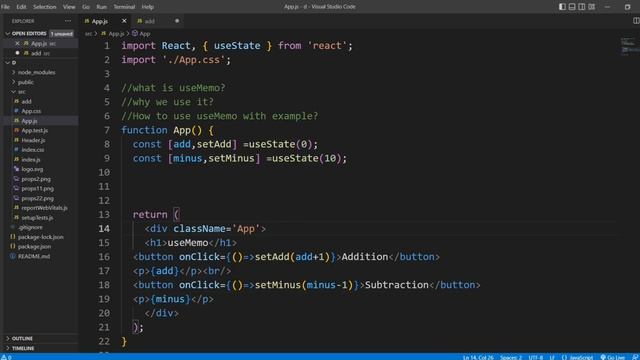
Task: Open Run menu
Action: (101, 7)
